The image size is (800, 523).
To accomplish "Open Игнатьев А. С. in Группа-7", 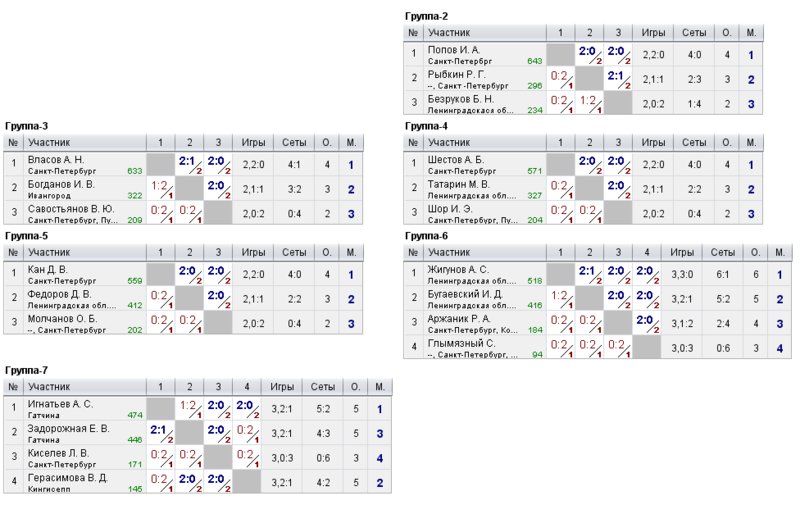I will click(x=60, y=404).
